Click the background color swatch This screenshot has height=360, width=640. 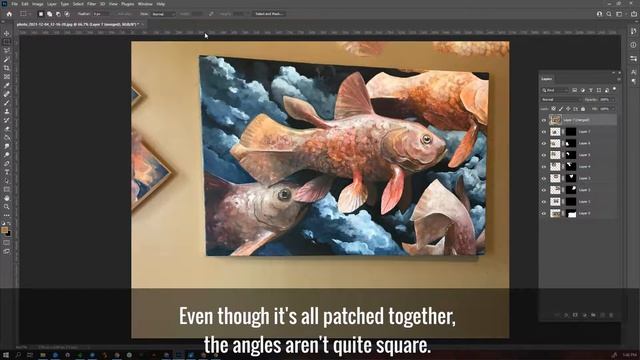(8, 233)
